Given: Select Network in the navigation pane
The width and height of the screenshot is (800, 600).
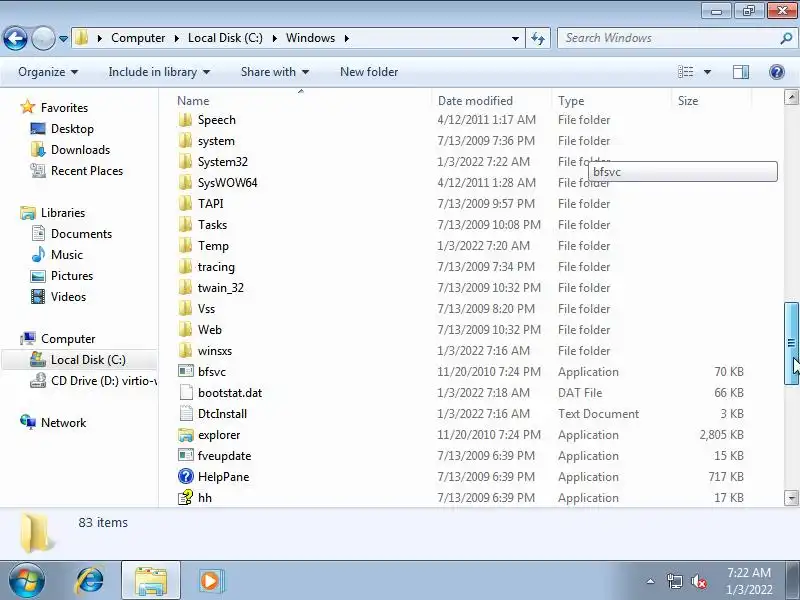Looking at the screenshot, I should pos(63,422).
